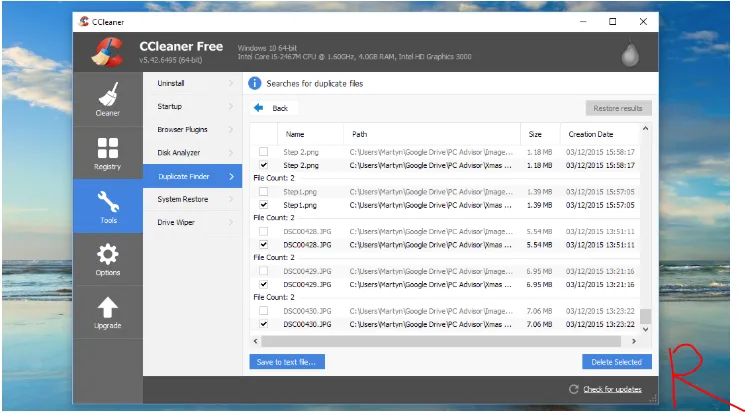745x412 pixels.
Task: Sort by the Name column header
Action: [x=310, y=134]
